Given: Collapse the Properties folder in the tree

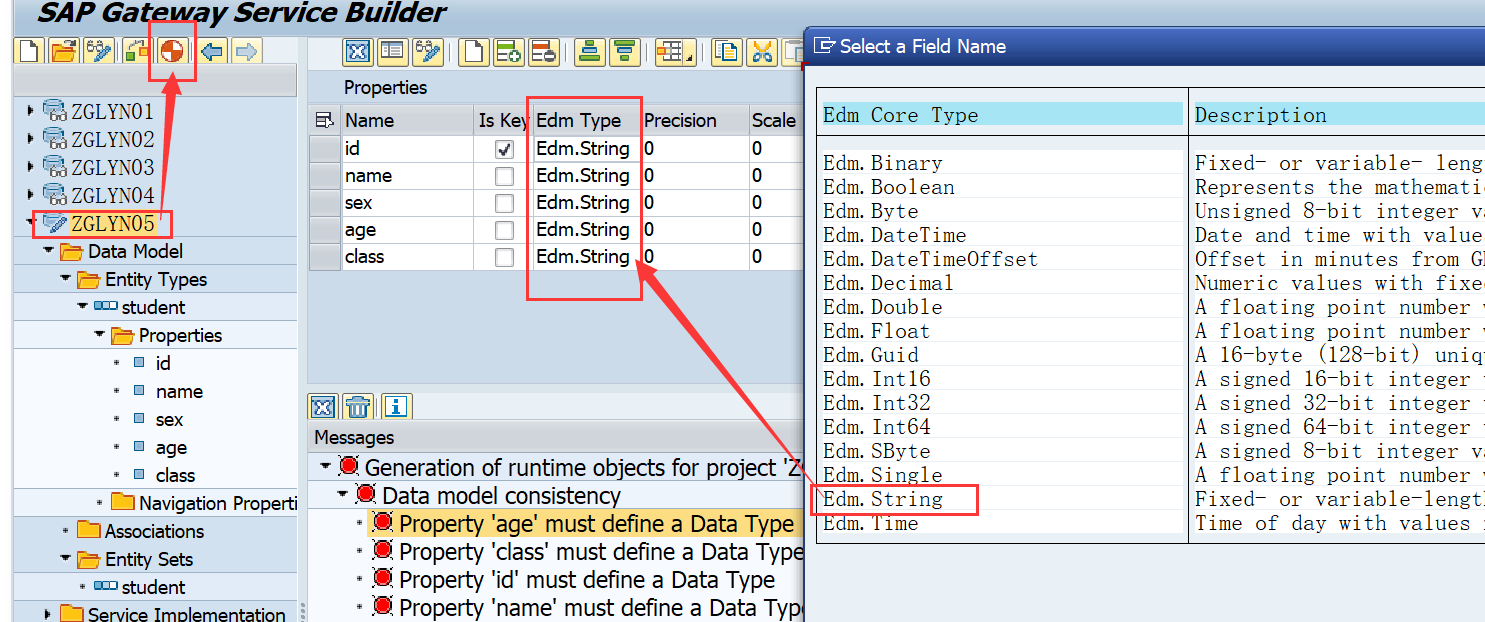Looking at the screenshot, I should (x=99, y=334).
